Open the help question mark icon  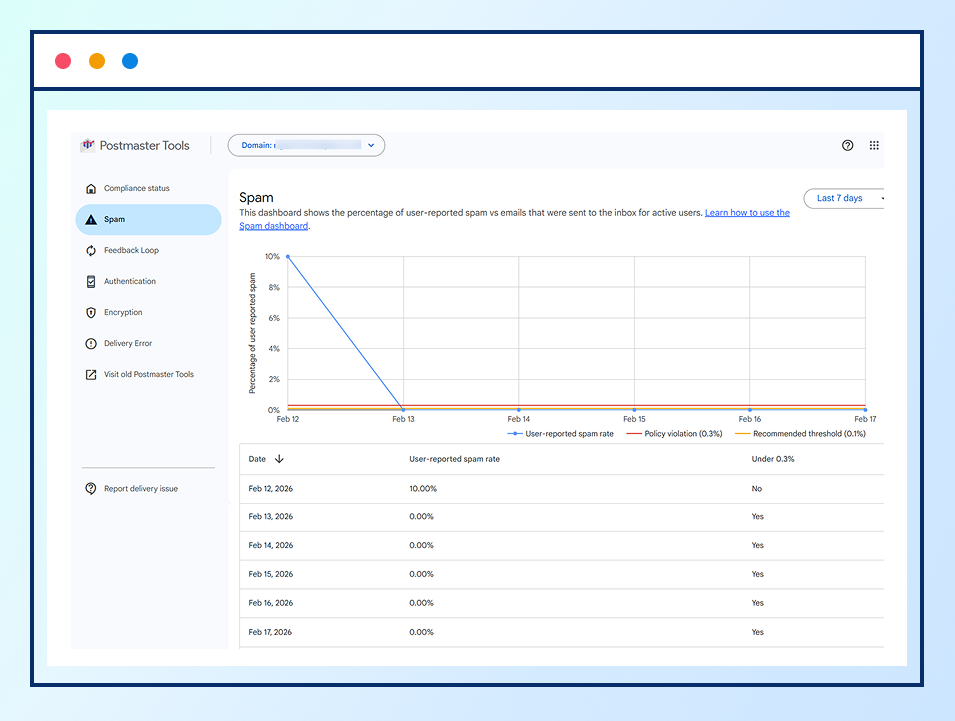coord(847,145)
